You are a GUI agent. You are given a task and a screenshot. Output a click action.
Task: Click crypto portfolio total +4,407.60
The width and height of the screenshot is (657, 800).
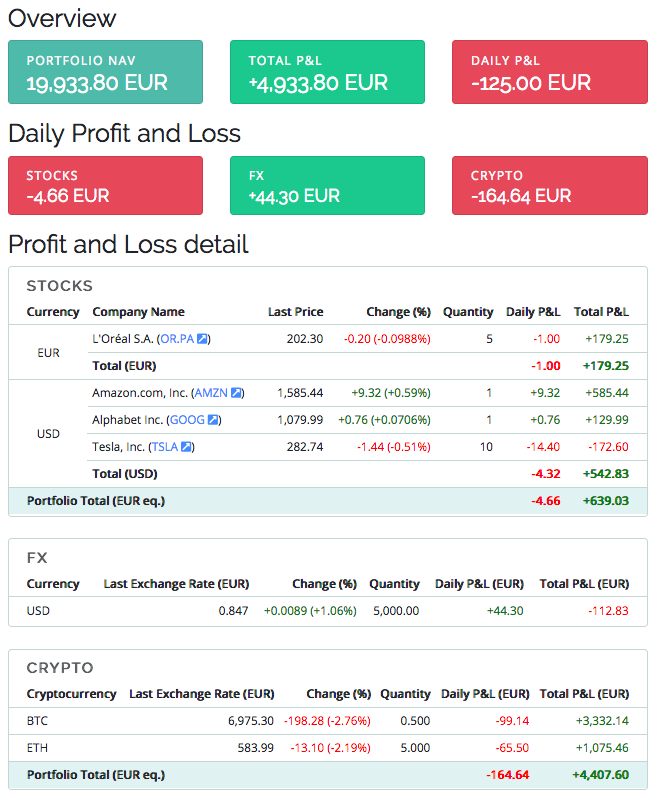click(600, 775)
